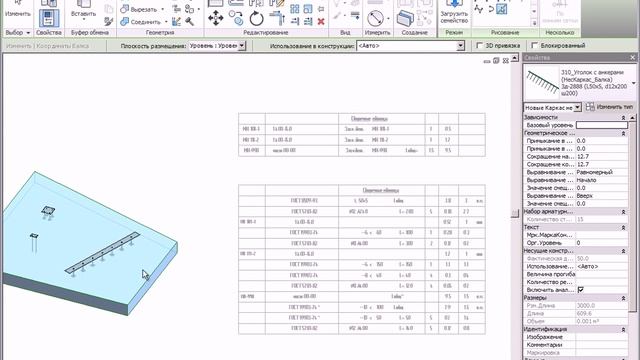Click the drawing view vertical scroll up arrow
The image size is (640, 360).
pyautogui.click(x=515, y=58)
